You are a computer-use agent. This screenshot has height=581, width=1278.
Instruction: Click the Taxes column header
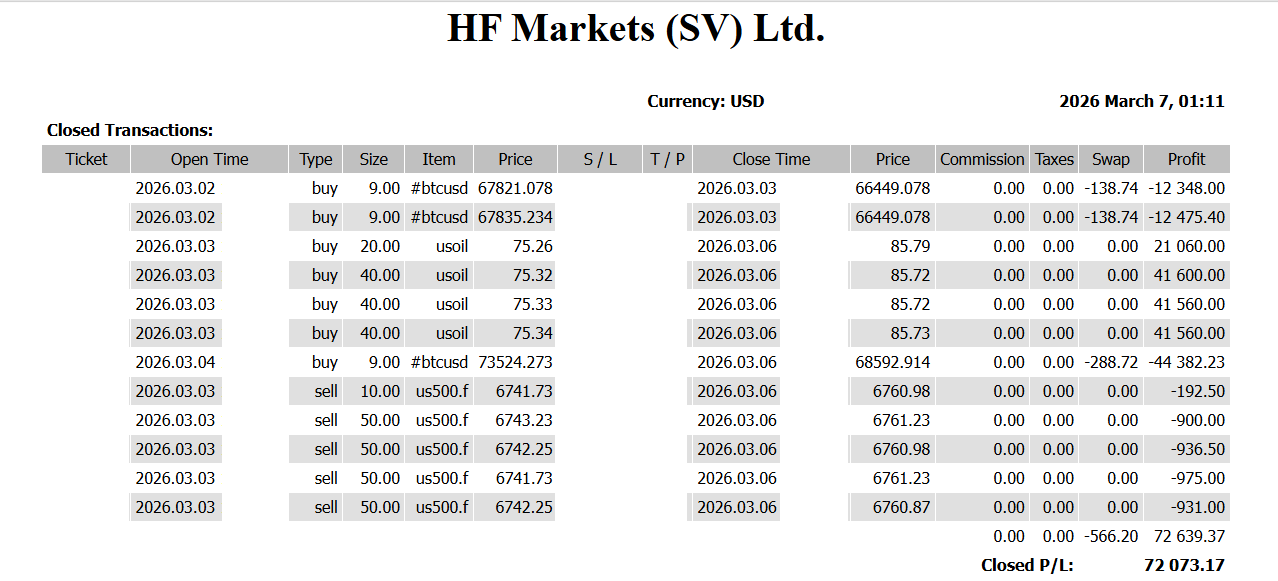(x=1054, y=159)
